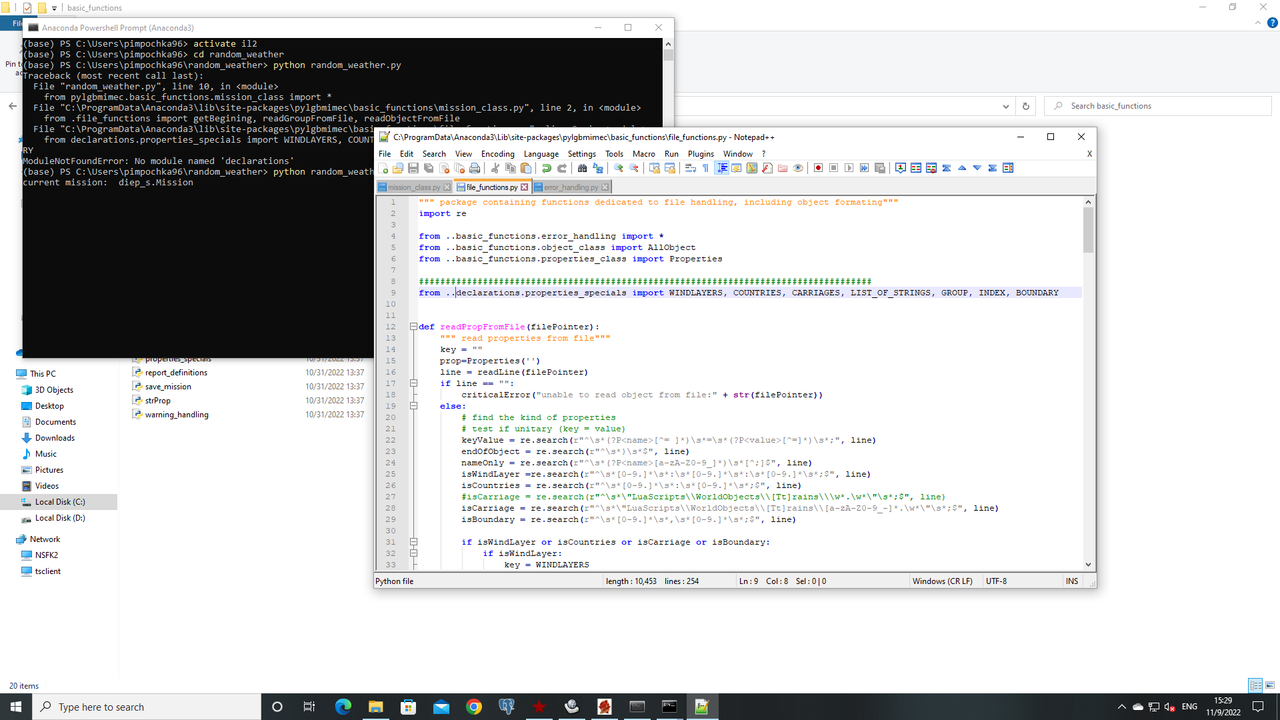Open the Plugins menu in Notepad++
The image size is (1280, 720).
(701, 154)
